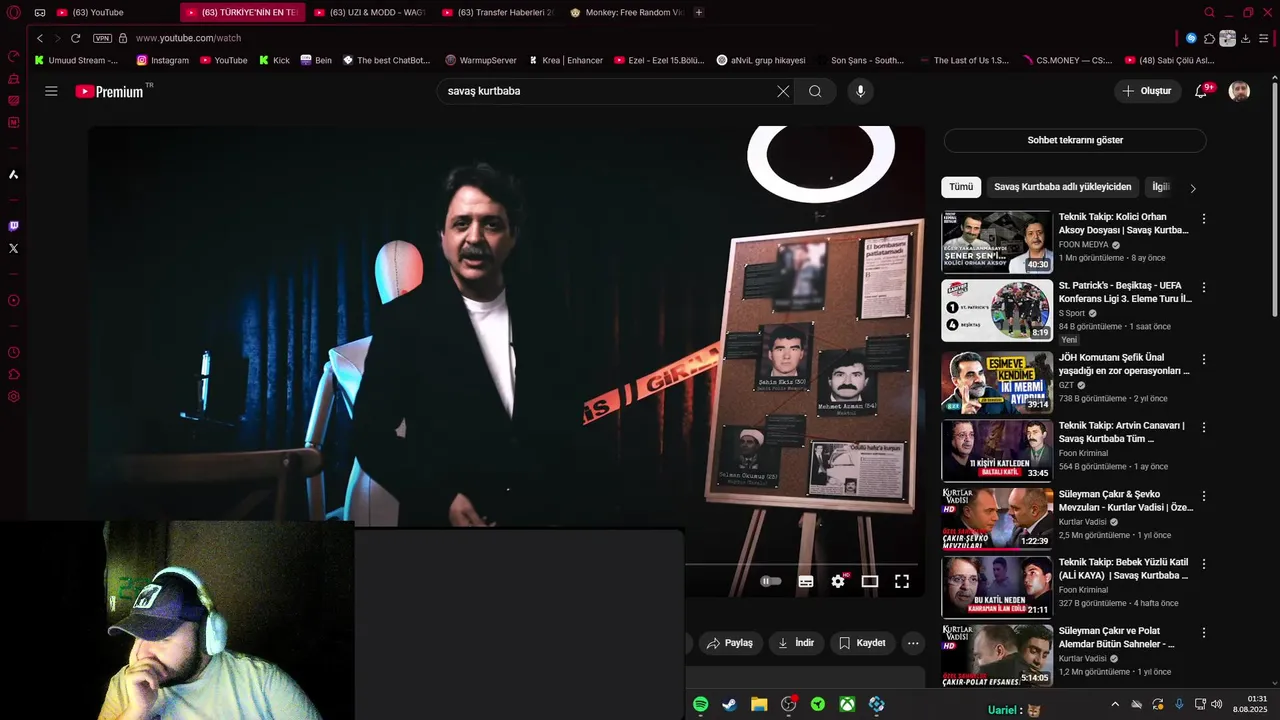Open more actions ellipsis next to Kaydet
1280x720 pixels.
[x=913, y=643]
